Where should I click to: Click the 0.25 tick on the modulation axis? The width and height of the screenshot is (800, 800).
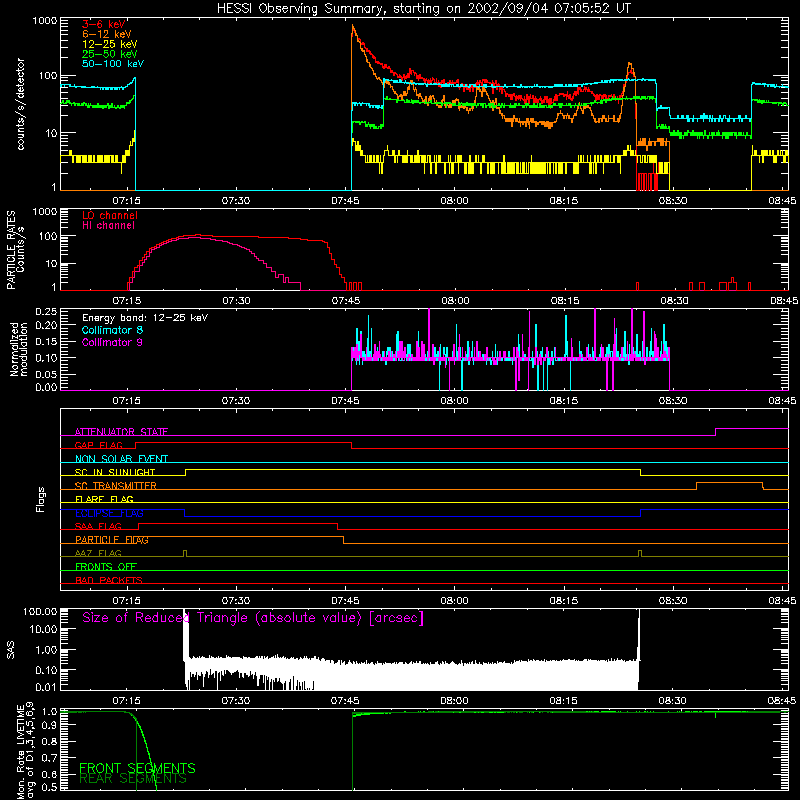[x=46, y=311]
